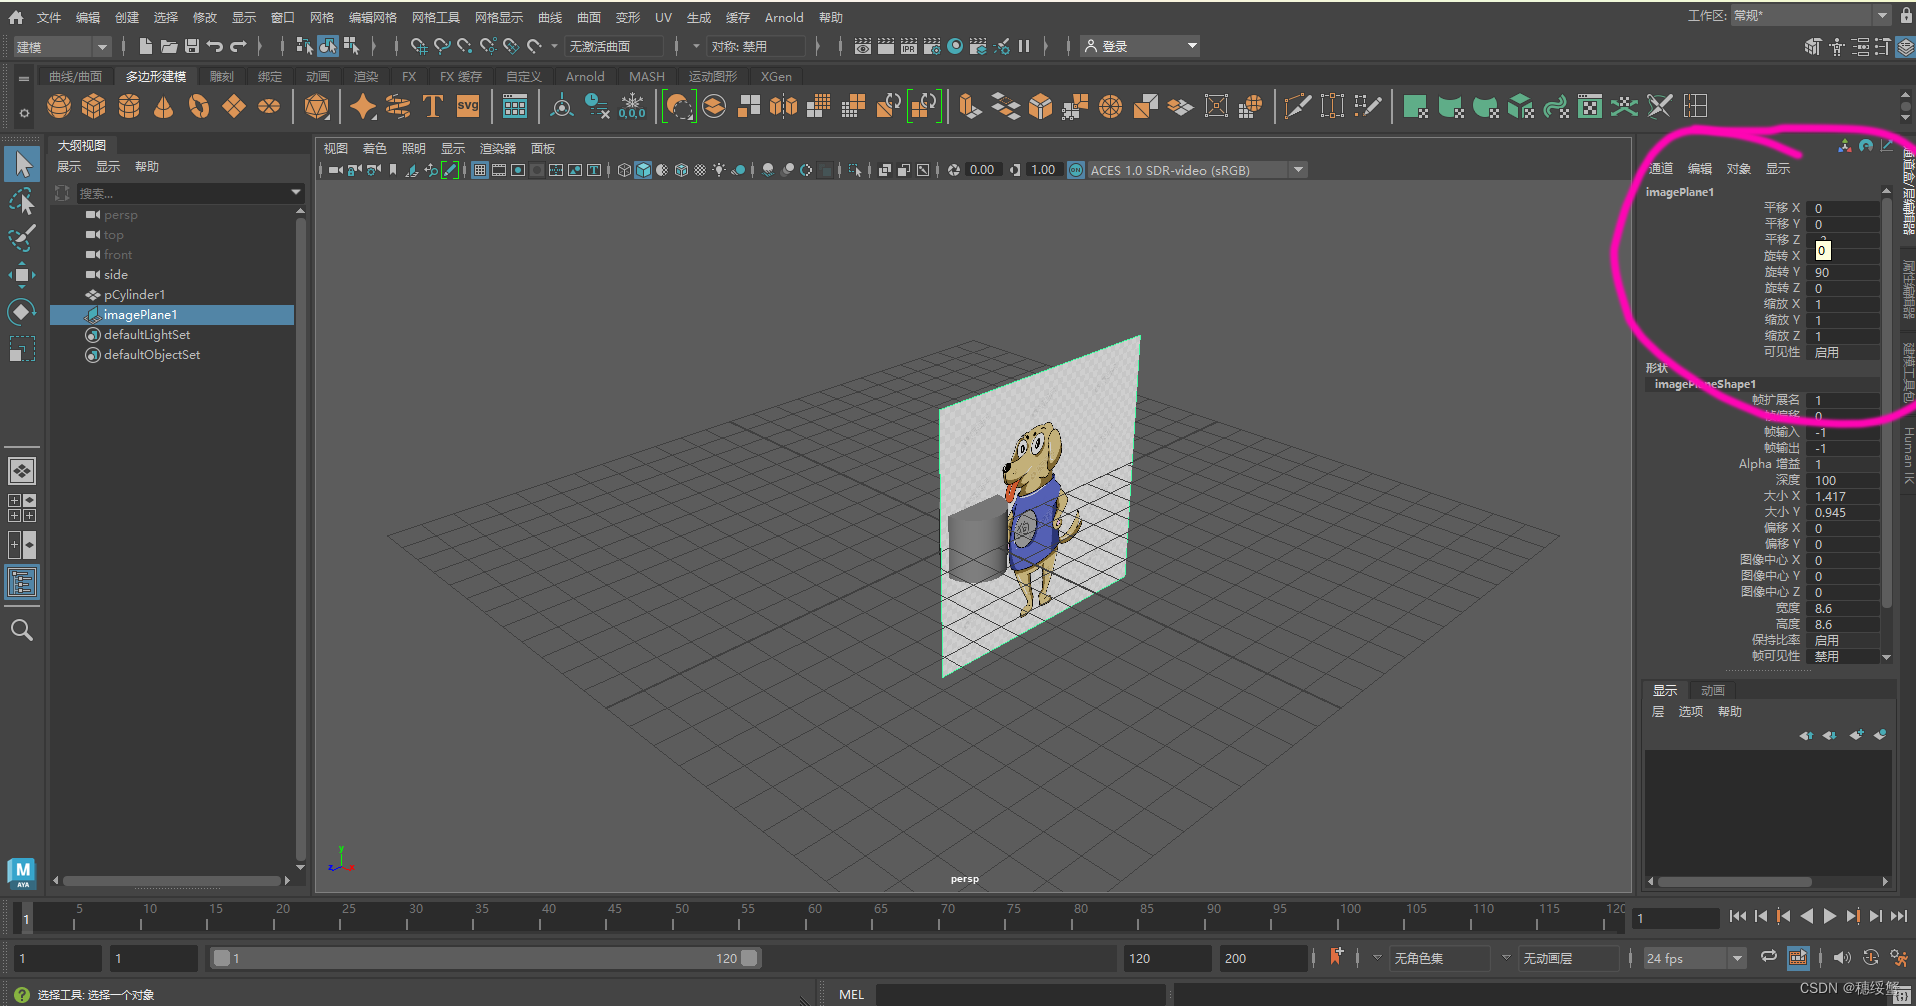Create a polygon sphere from the shelf

point(59,106)
